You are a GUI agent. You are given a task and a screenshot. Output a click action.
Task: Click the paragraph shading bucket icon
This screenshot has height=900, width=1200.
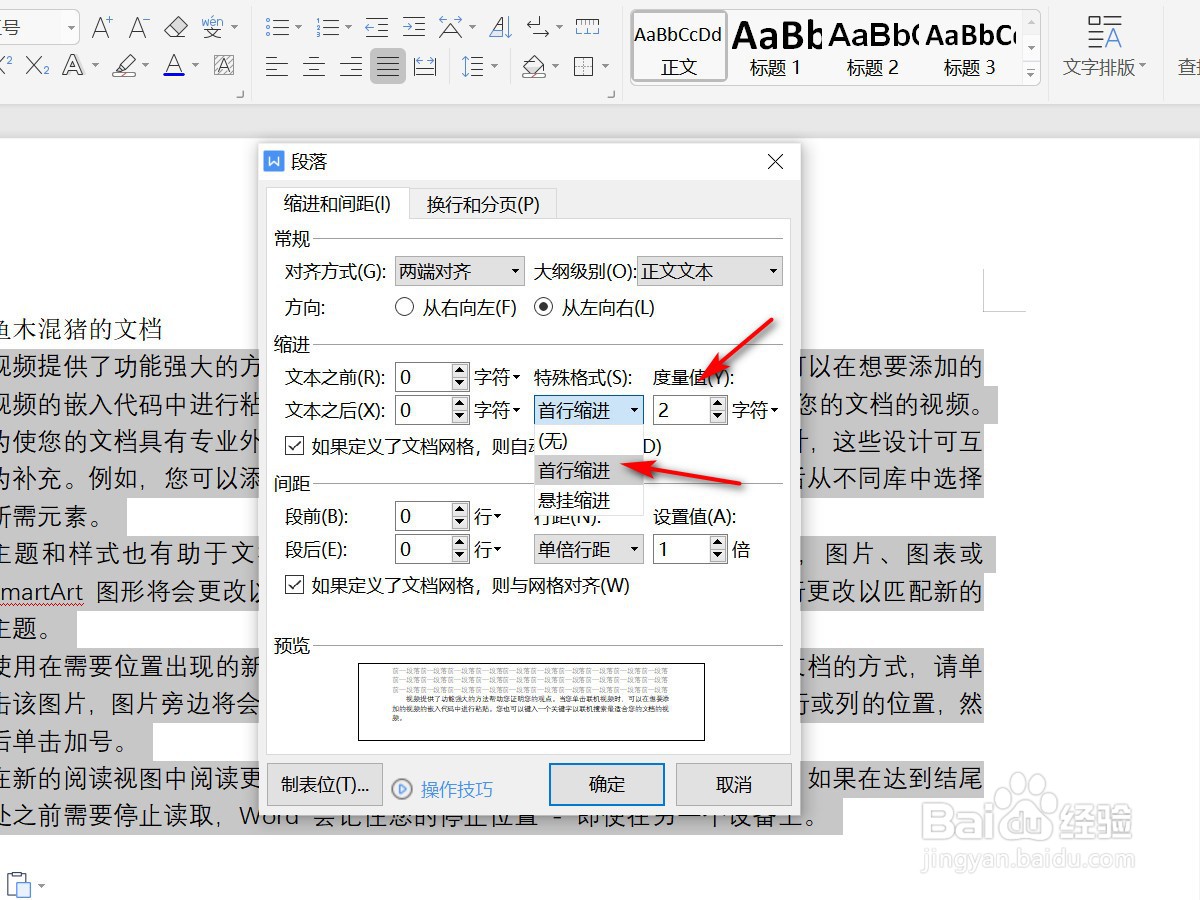pos(533,67)
